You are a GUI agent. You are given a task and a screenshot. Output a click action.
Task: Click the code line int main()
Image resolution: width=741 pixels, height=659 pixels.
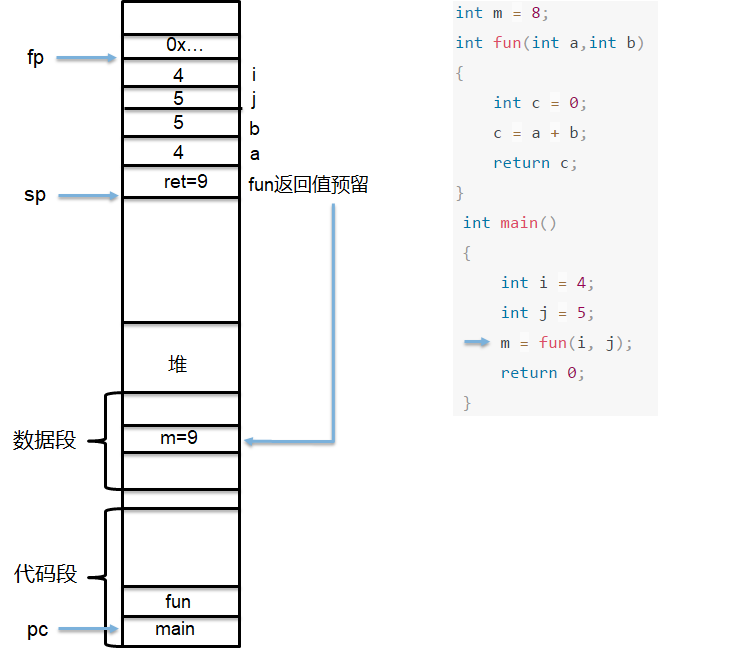[x=509, y=223]
